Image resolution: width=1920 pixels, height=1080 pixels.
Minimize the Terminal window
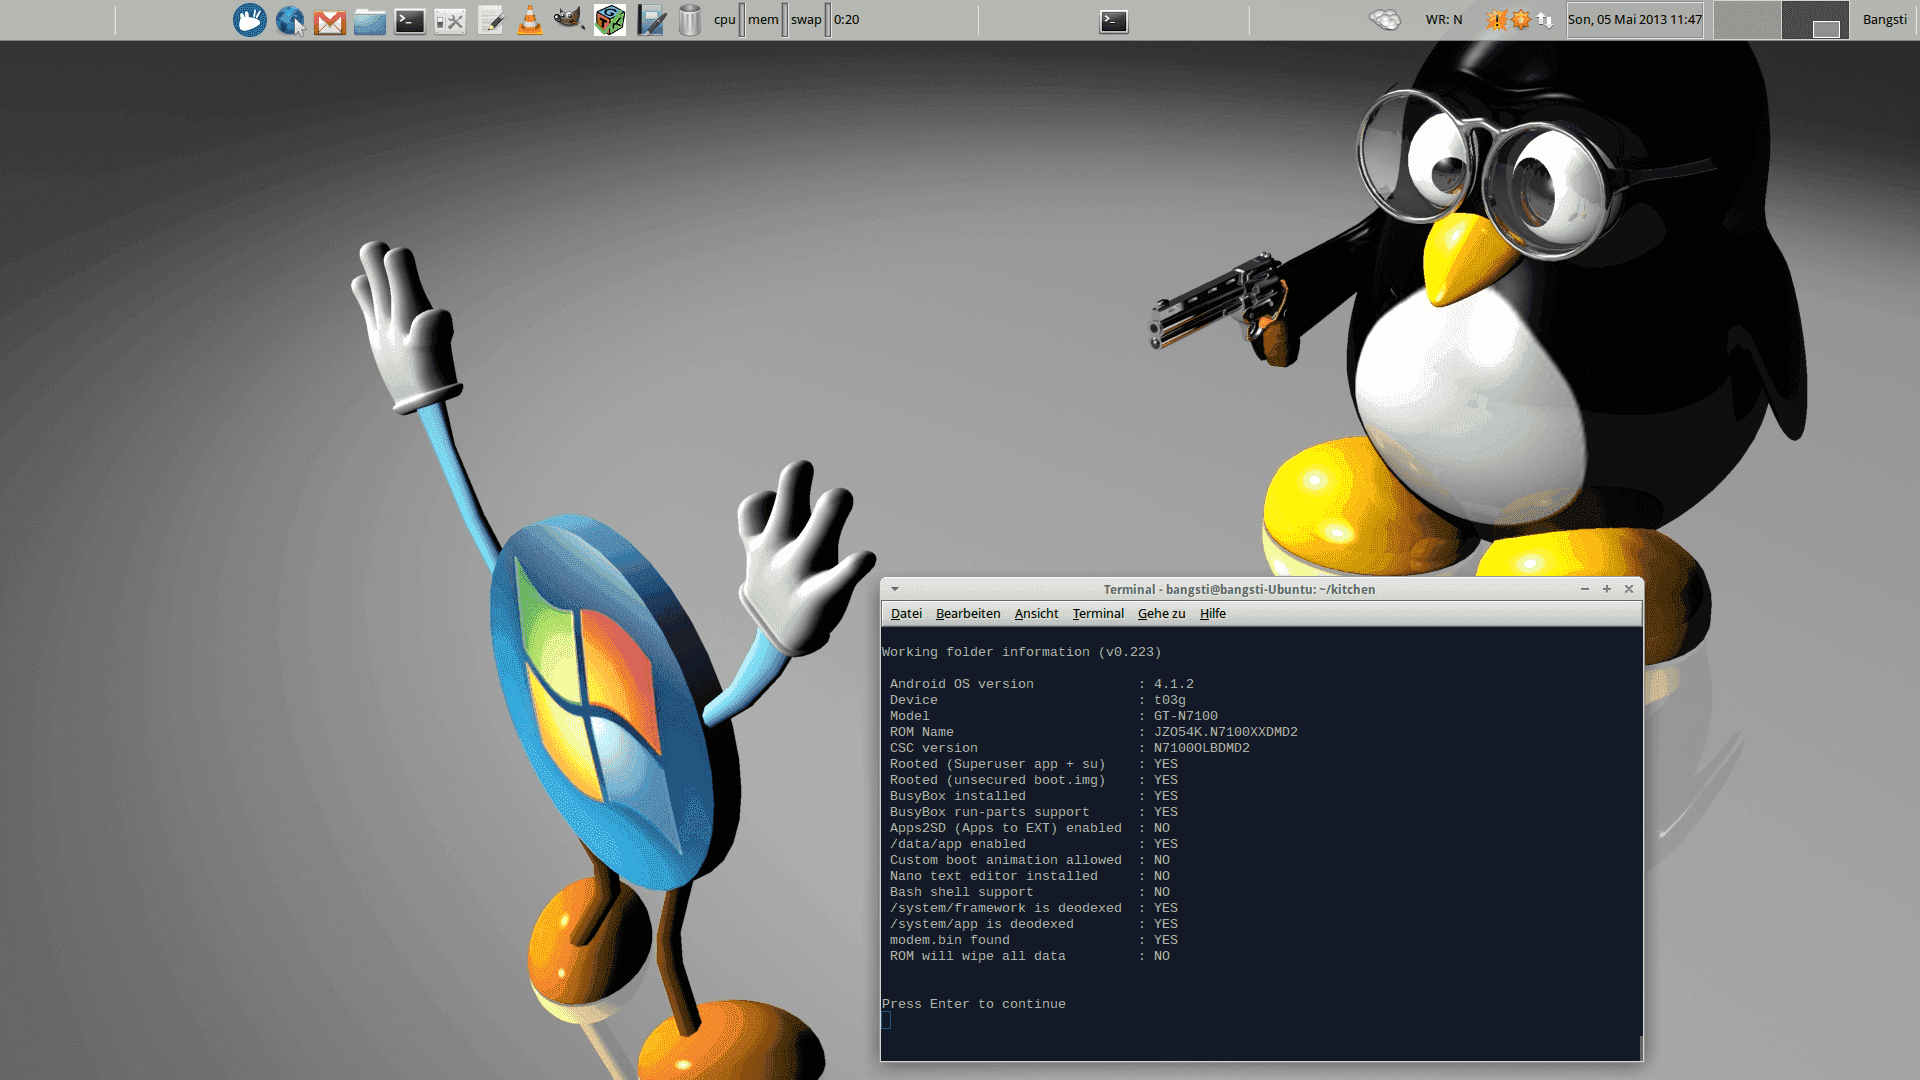tap(1585, 589)
